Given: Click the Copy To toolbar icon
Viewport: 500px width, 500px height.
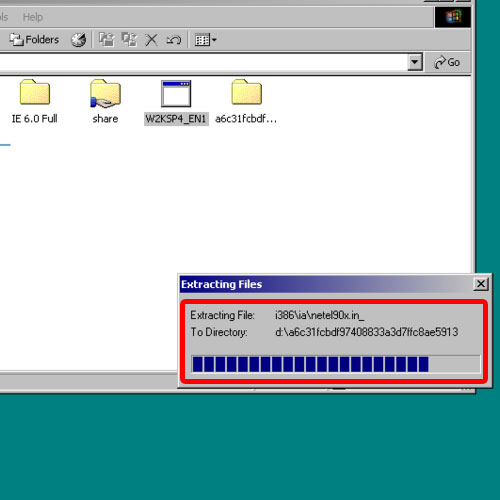Looking at the screenshot, I should (129, 40).
